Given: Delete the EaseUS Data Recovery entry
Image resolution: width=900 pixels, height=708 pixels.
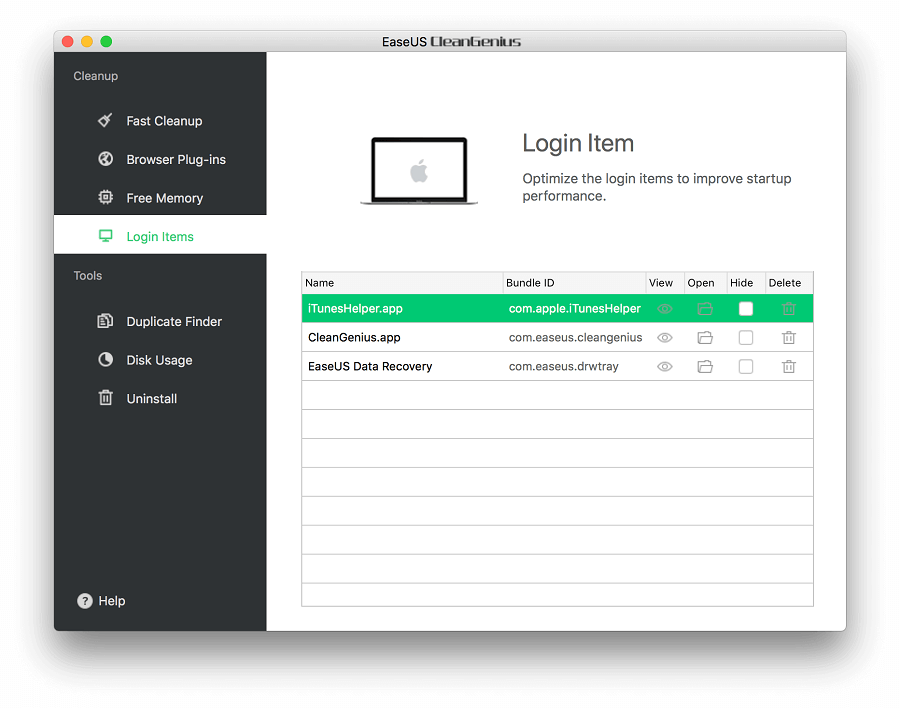Looking at the screenshot, I should 788,367.
